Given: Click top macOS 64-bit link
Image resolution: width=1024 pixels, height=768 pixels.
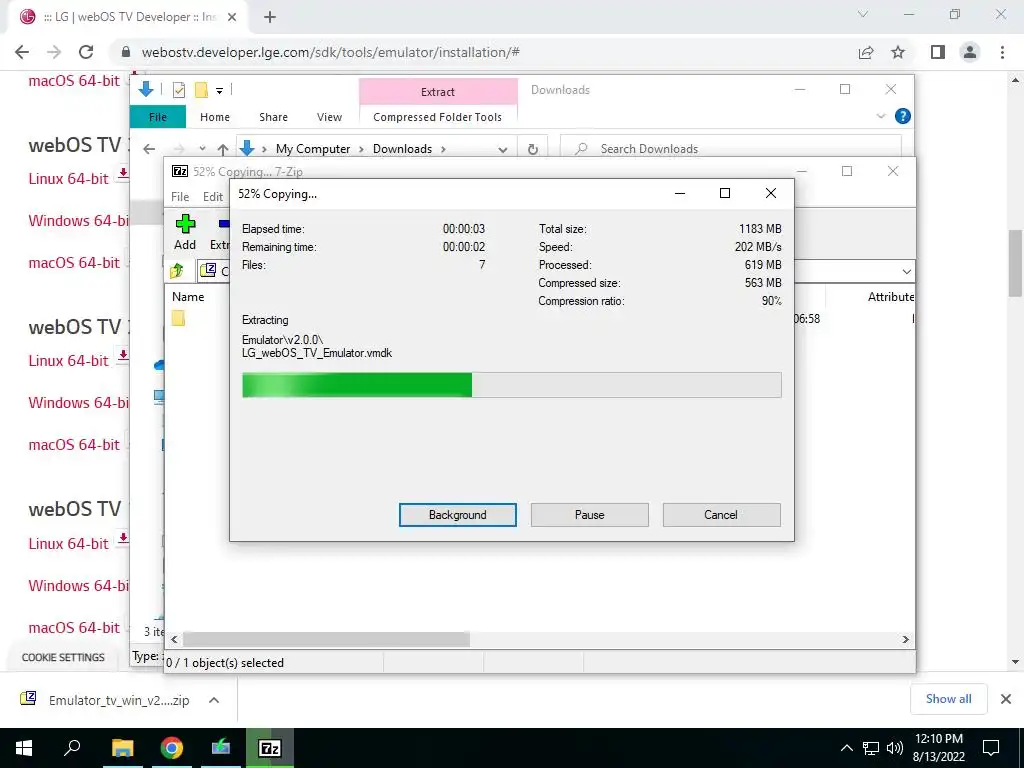Looking at the screenshot, I should click(x=74, y=81).
